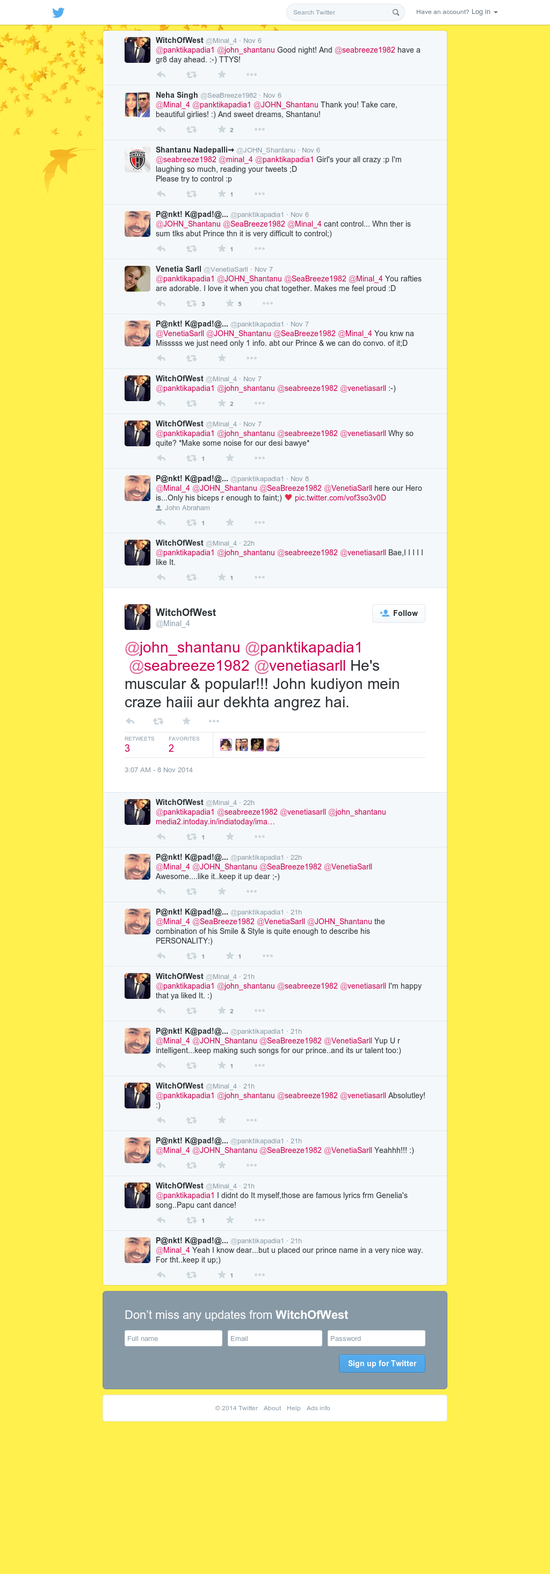550x1574 pixels.
Task: Open the Help footer link
Action: click(x=294, y=1408)
